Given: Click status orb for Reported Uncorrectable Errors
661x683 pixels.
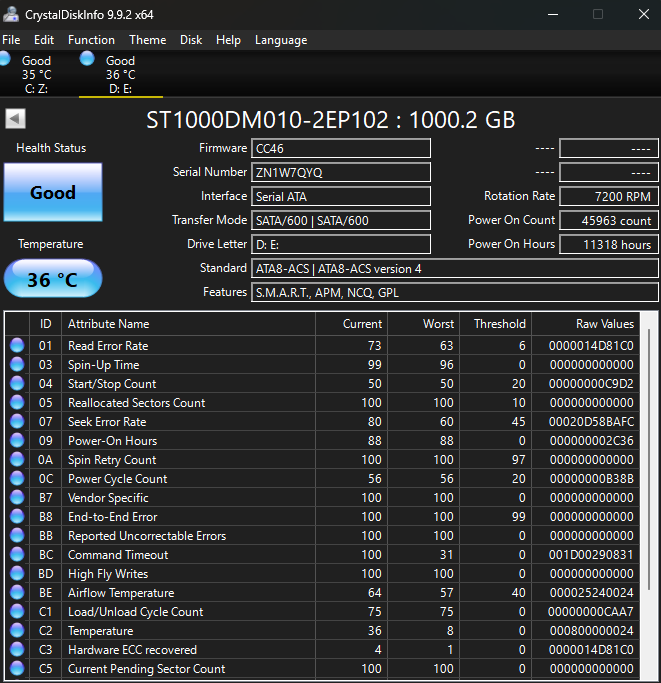Looking at the screenshot, I should click(x=17, y=535).
